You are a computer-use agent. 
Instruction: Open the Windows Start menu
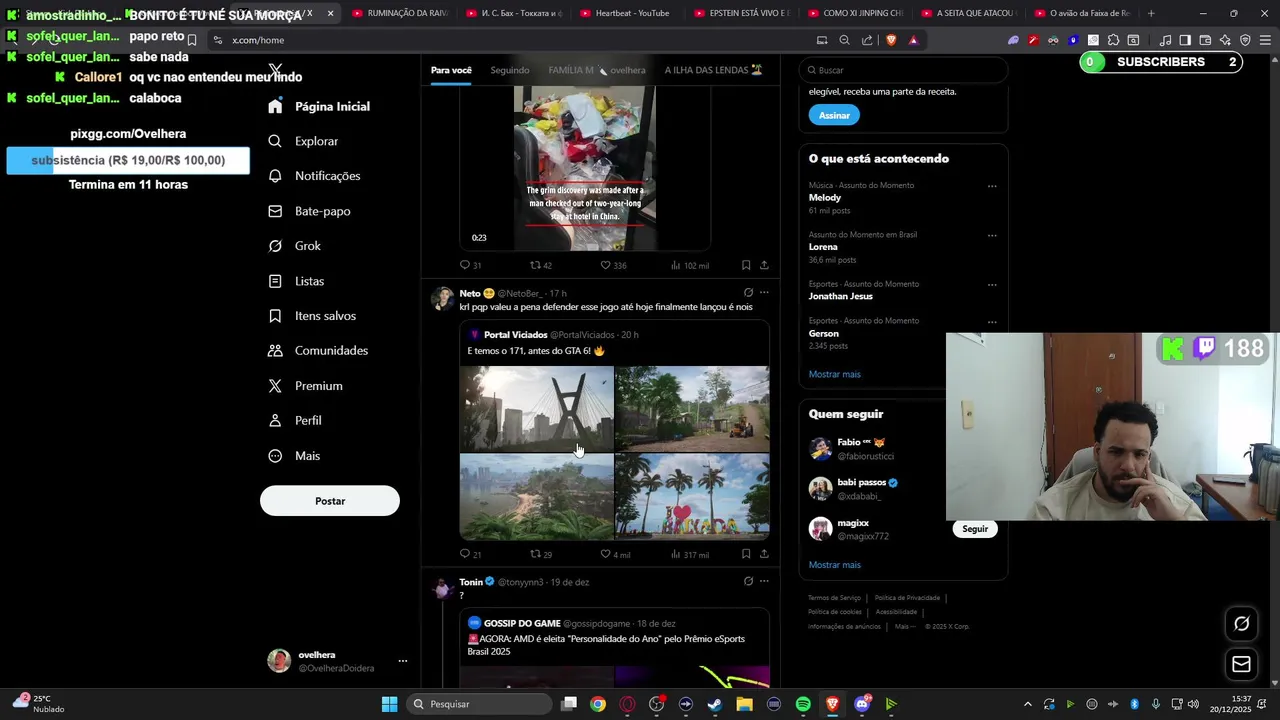coord(390,704)
